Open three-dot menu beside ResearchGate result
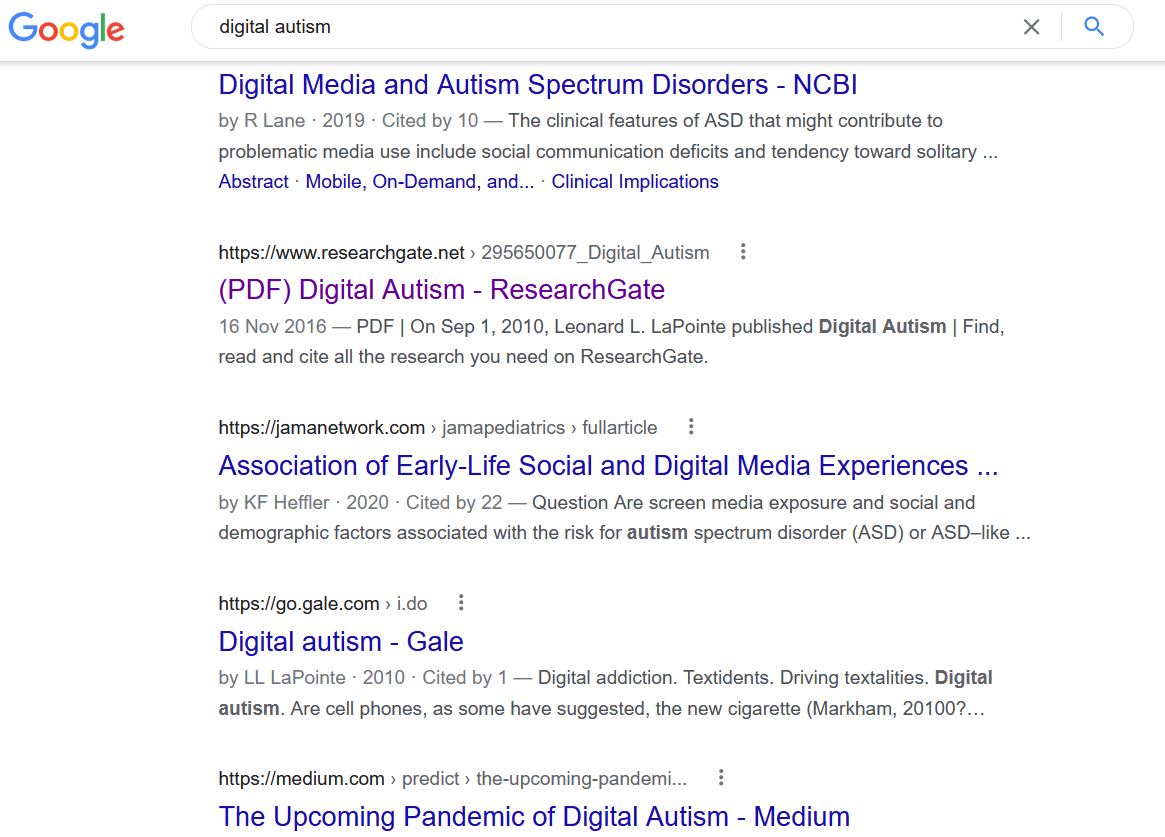Image resolution: width=1165 pixels, height=837 pixels. tap(743, 252)
